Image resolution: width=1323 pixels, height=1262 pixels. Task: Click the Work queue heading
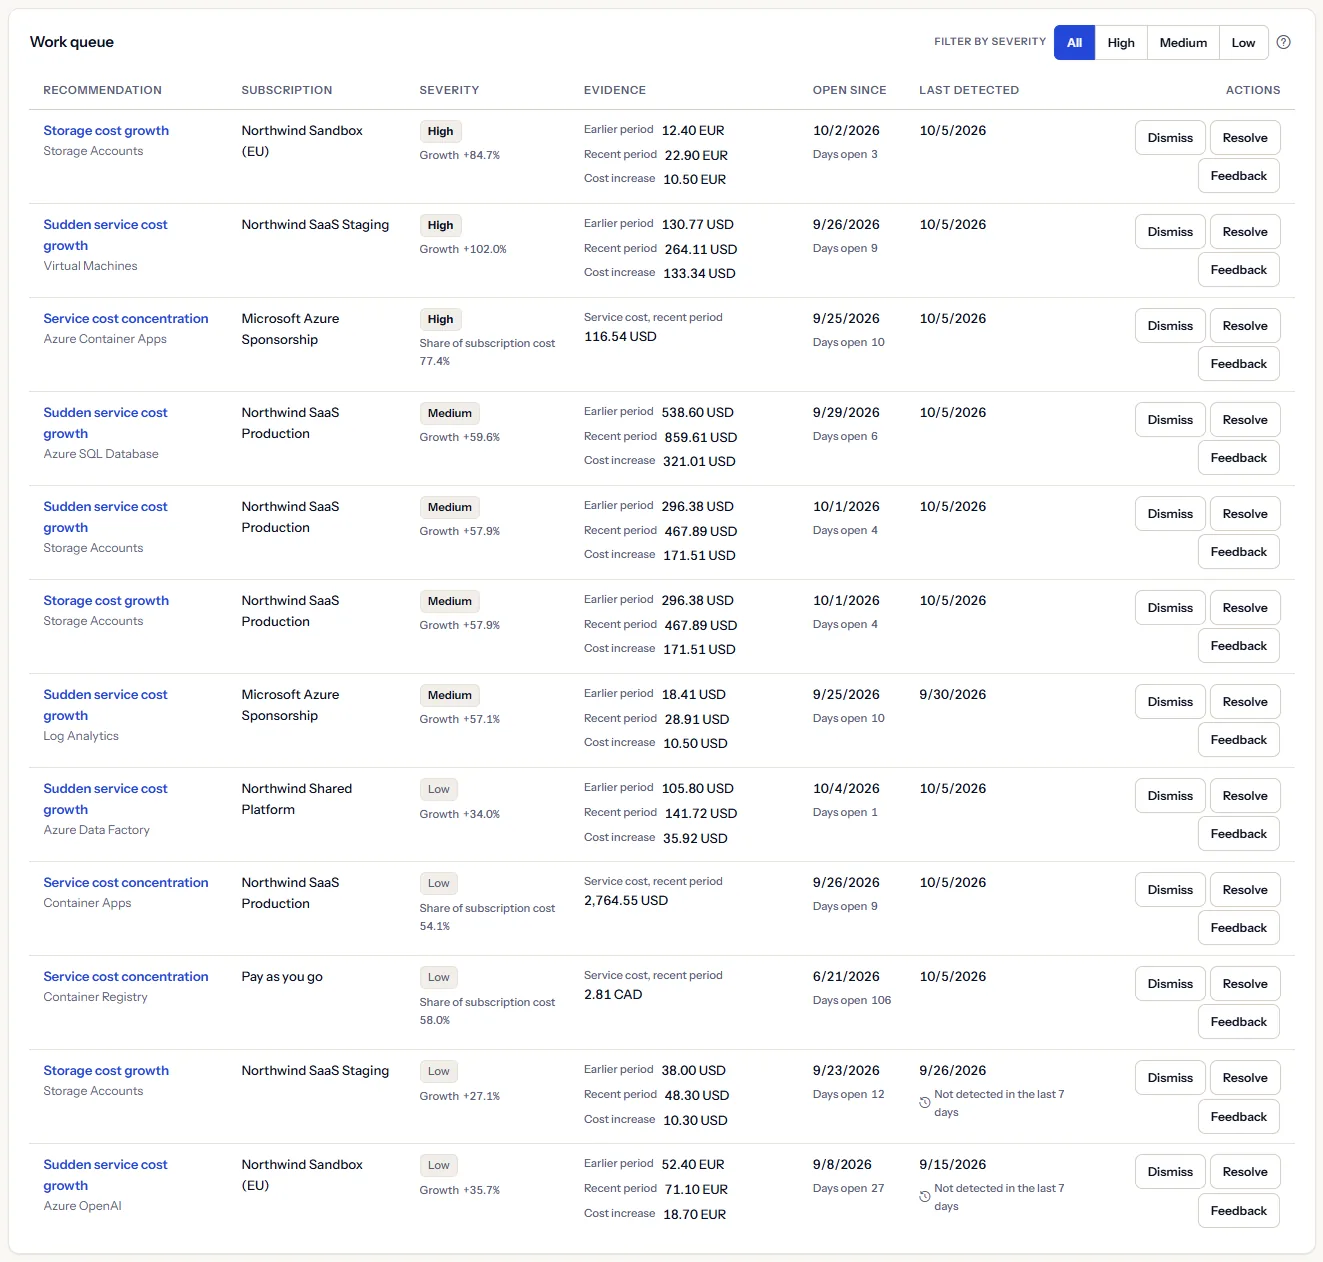pyautogui.click(x=72, y=42)
